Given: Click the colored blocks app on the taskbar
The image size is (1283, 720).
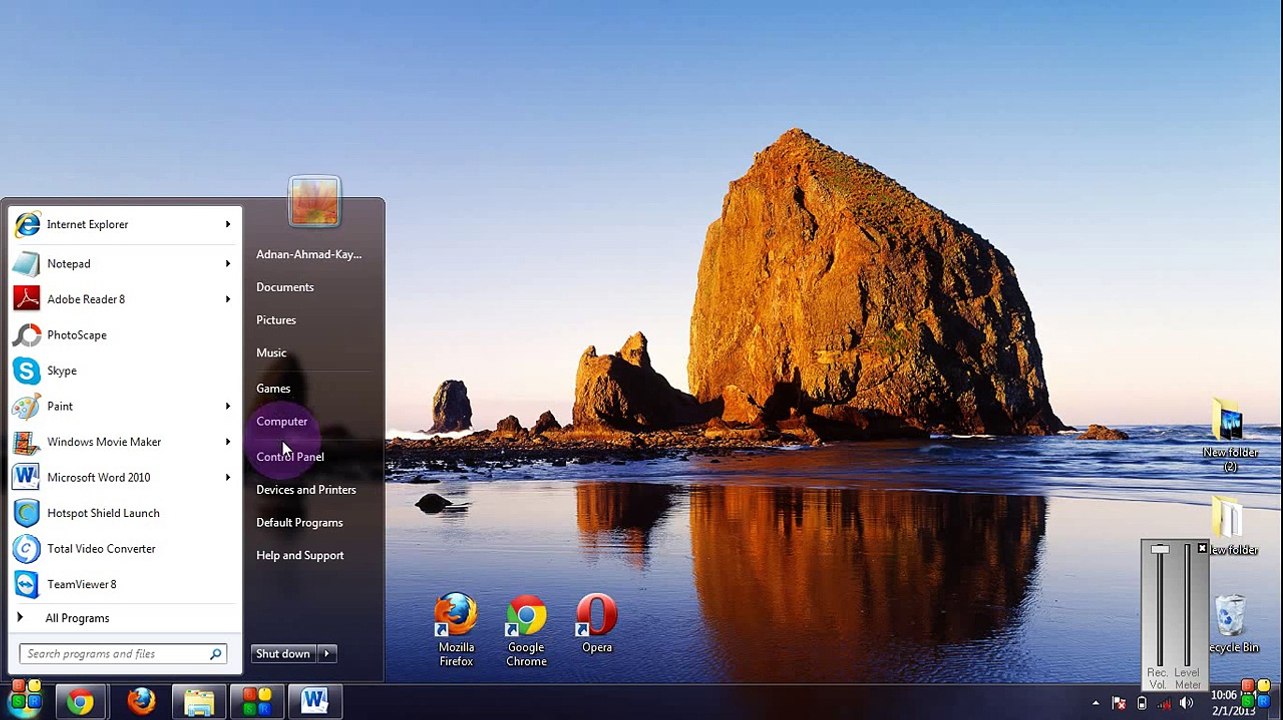Looking at the screenshot, I should 257,702.
